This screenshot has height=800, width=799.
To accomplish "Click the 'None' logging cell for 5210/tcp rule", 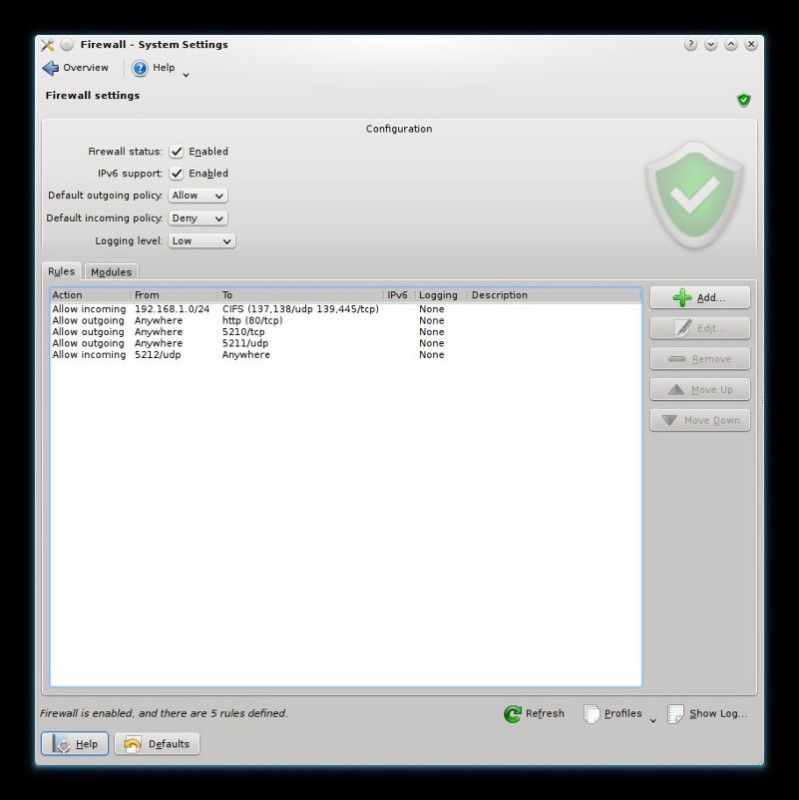I will pyautogui.click(x=432, y=332).
